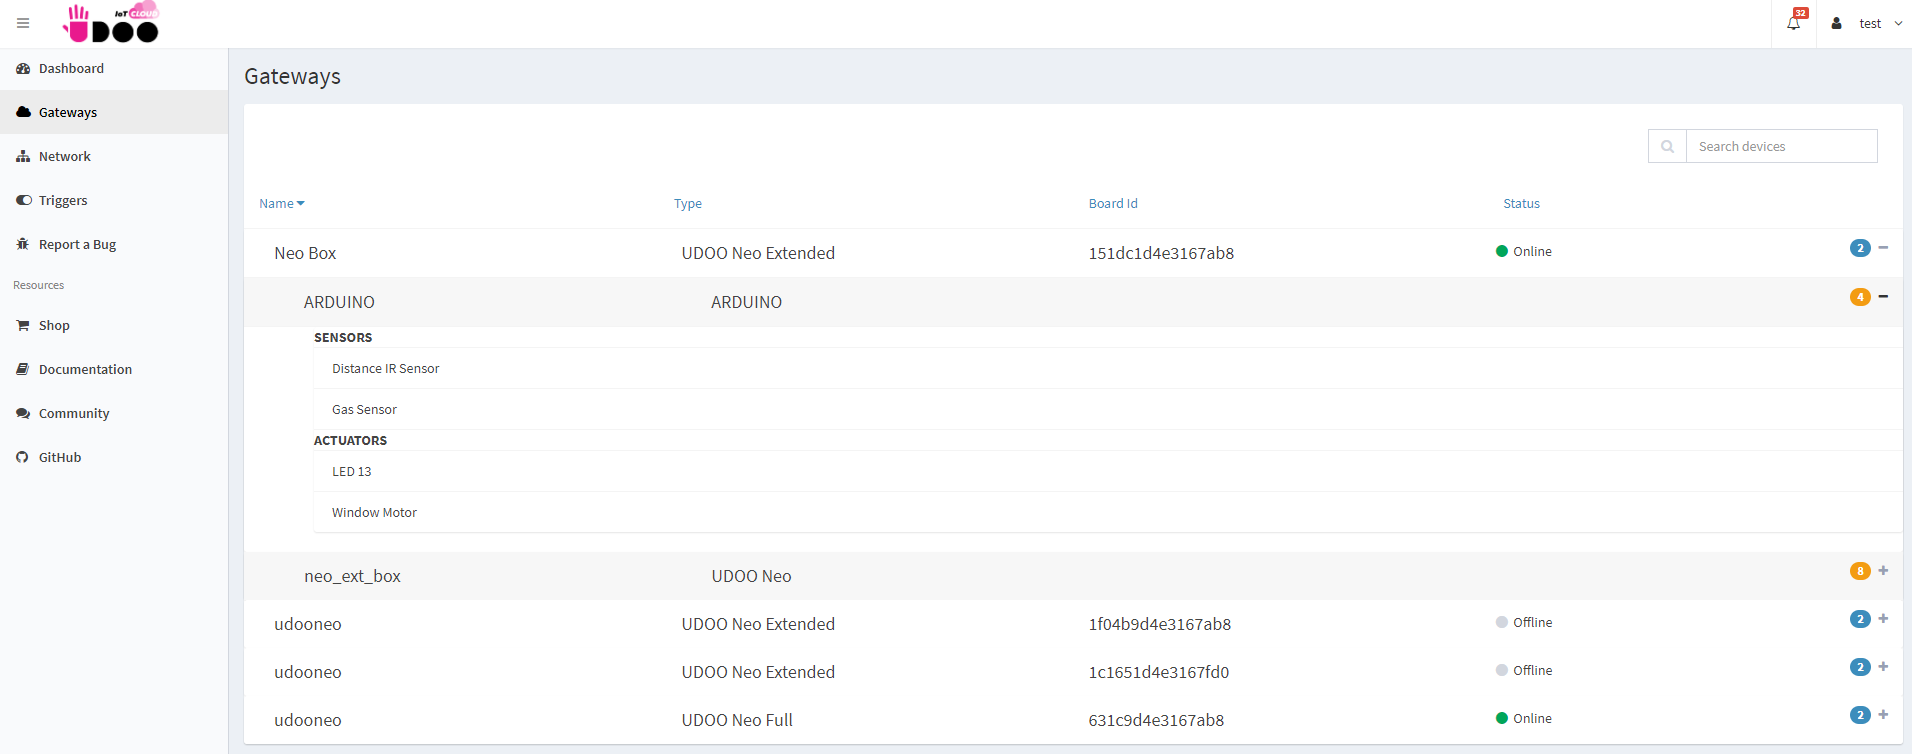Click the count badge on the 1c1651d4e3167fd0 row
The image size is (1912, 754).
(x=1860, y=667)
